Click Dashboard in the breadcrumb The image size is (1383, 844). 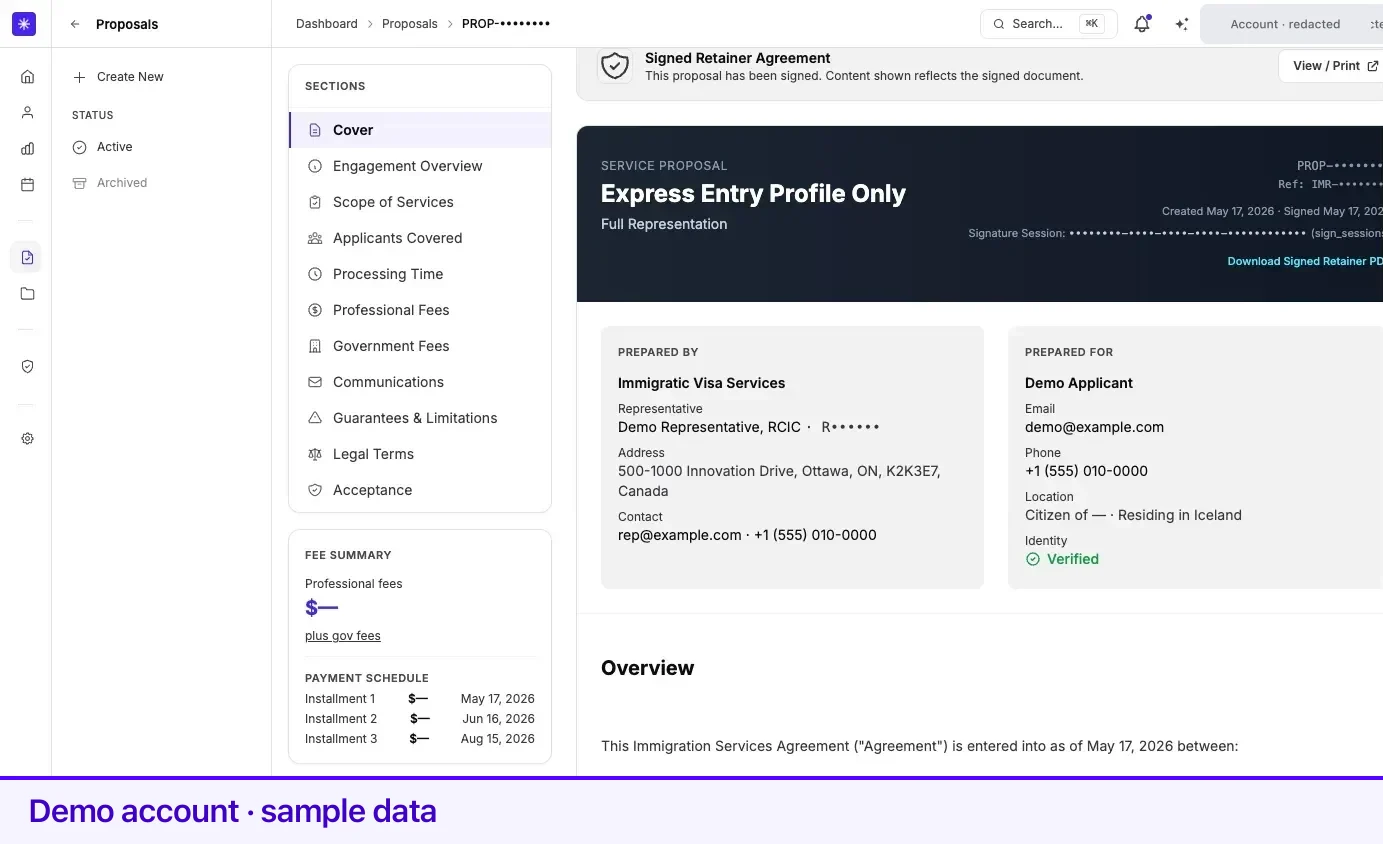point(326,24)
